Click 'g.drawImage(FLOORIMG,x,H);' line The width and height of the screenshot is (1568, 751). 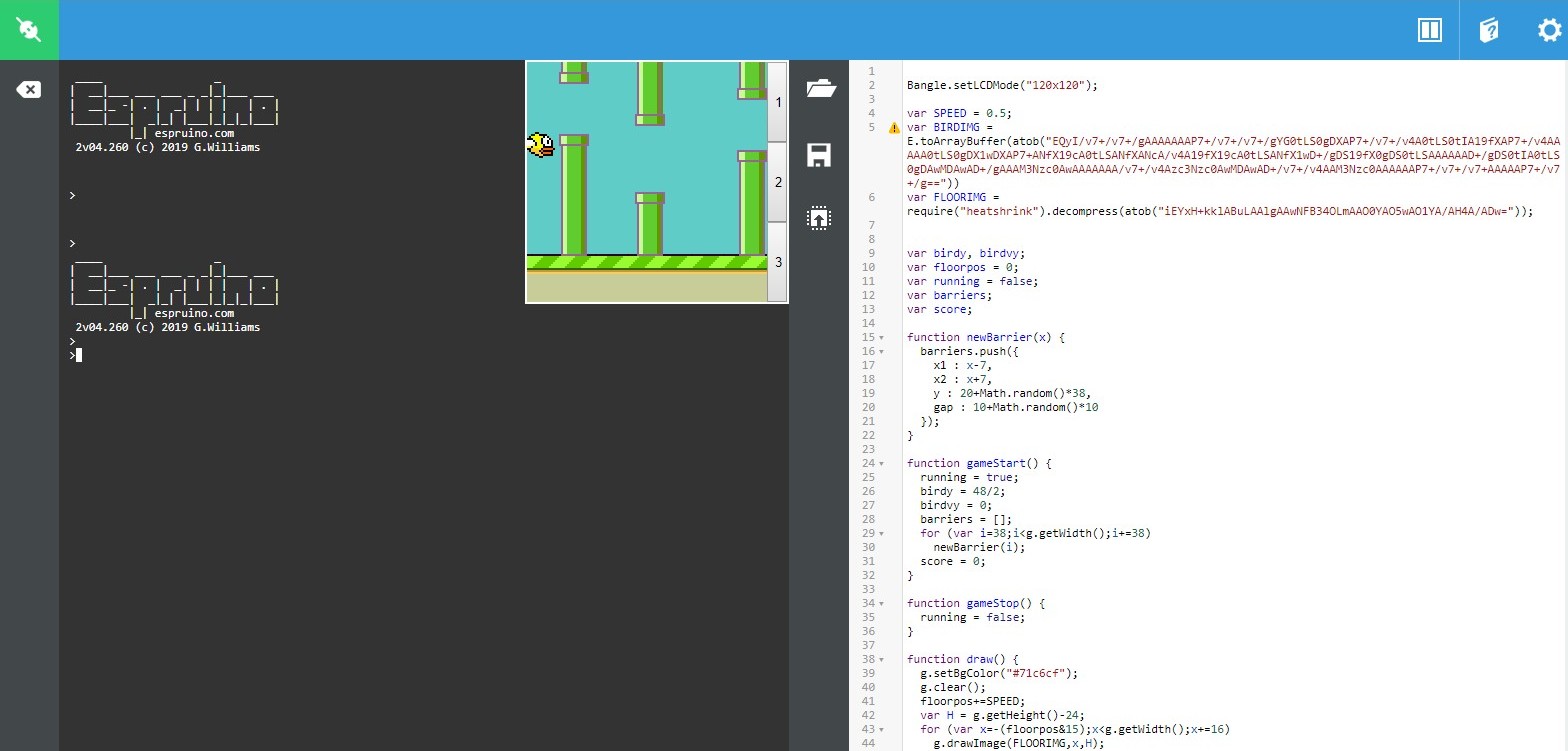click(1019, 743)
